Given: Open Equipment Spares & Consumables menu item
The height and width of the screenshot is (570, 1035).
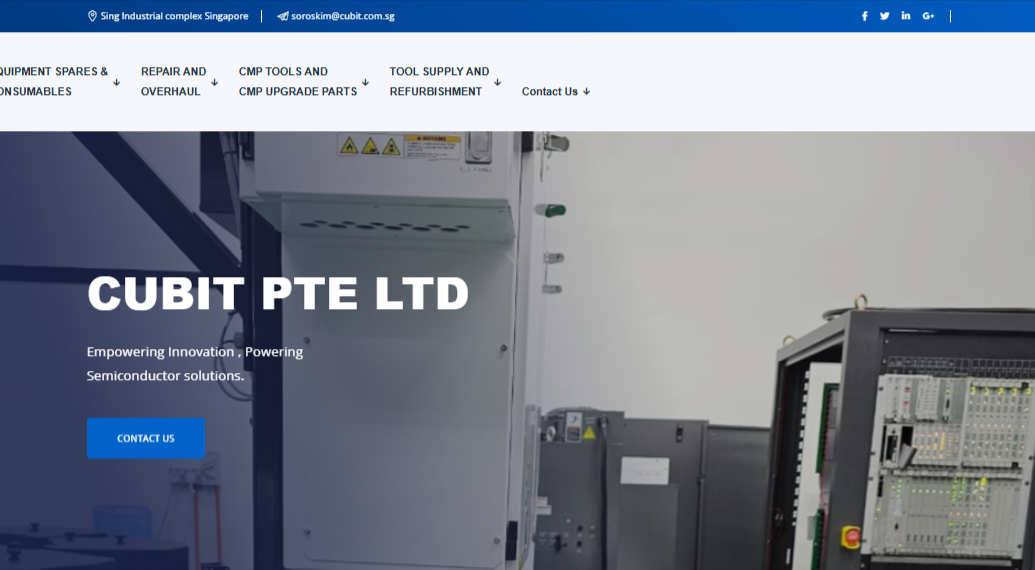Looking at the screenshot, I should coord(52,81).
